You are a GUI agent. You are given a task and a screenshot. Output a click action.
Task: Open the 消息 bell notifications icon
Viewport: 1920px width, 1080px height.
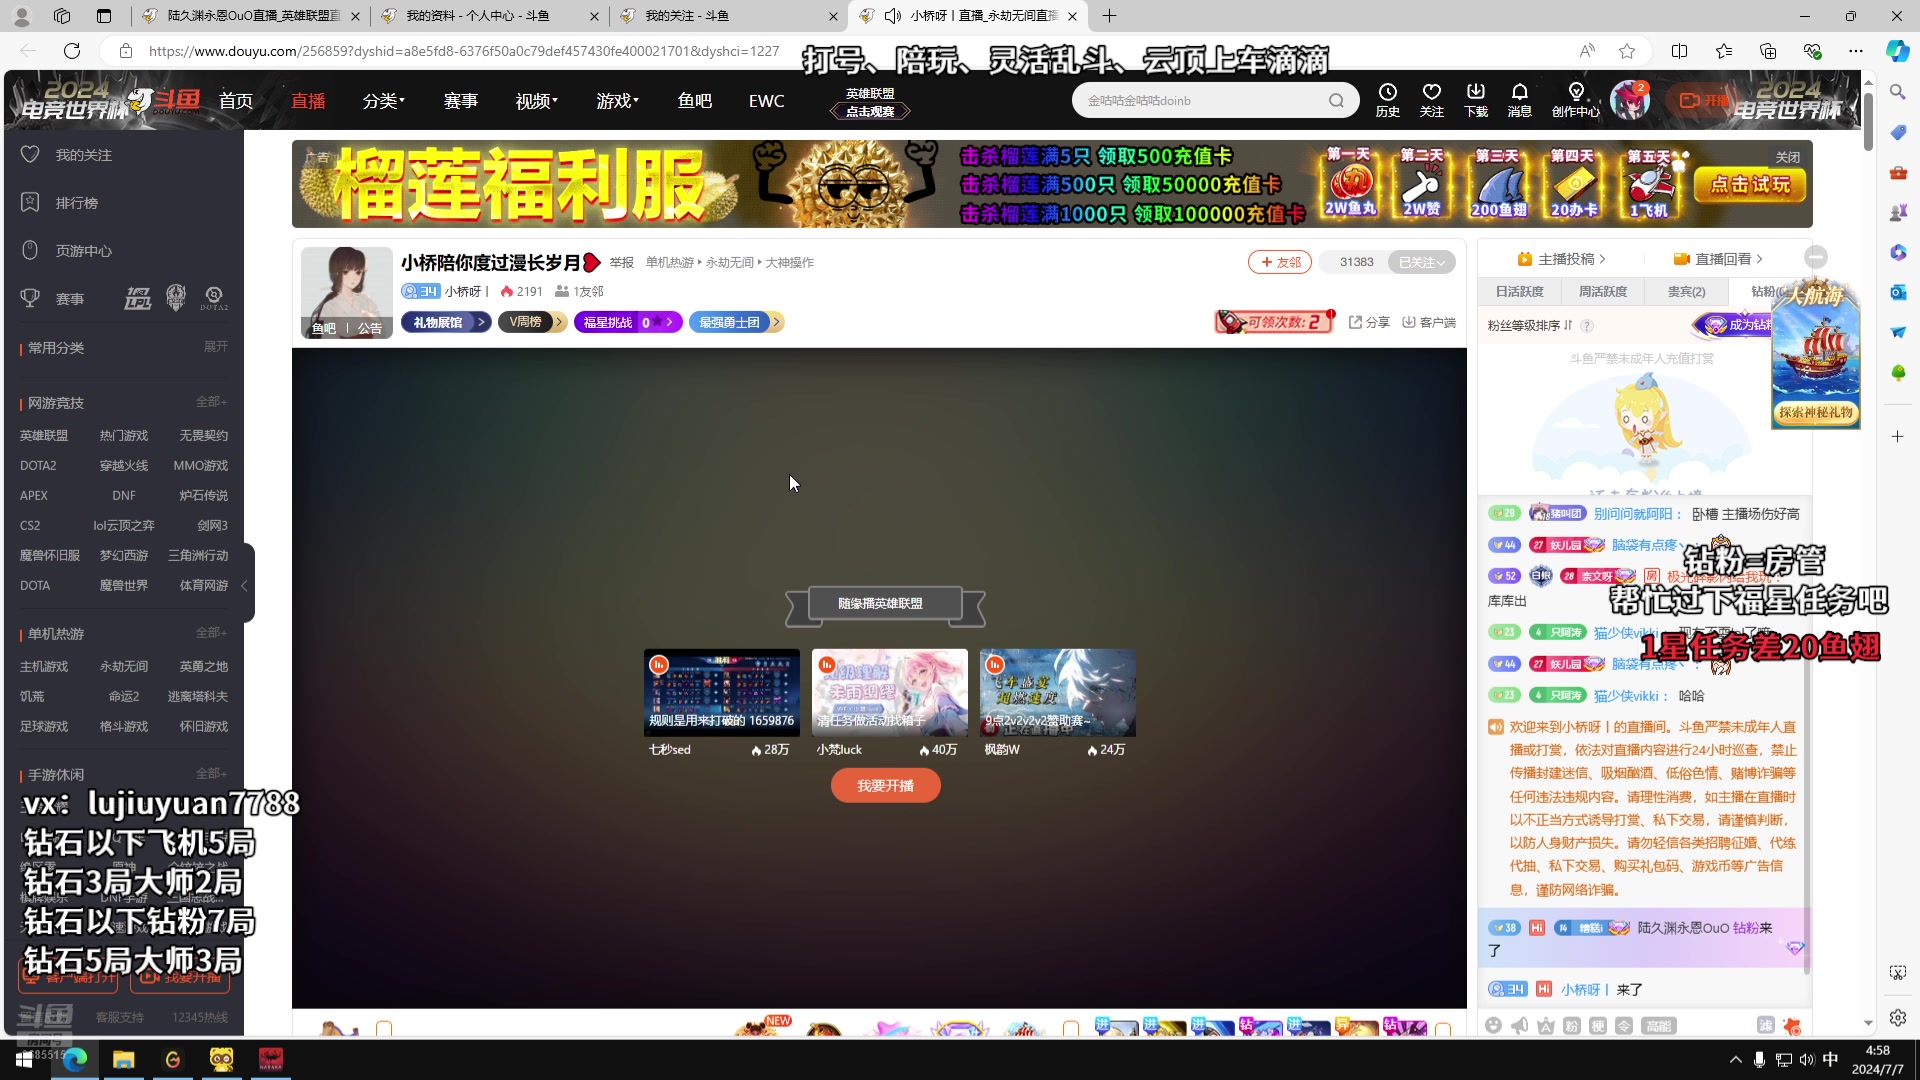1519,100
